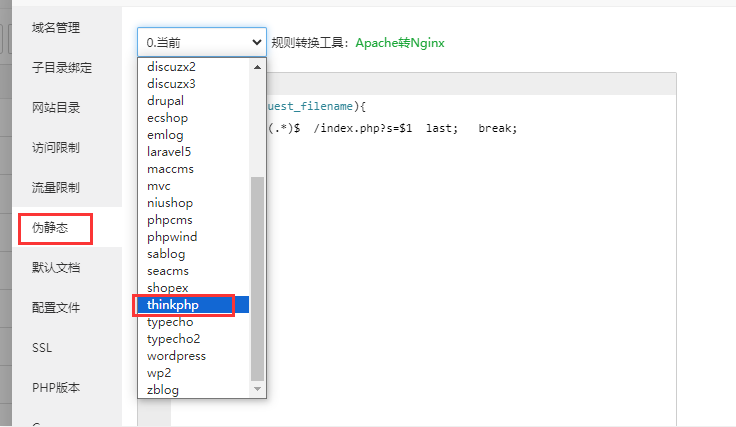Screen dimensions: 736x427
Task: Choose wordpress in the dropdown list
Action: (x=176, y=356)
